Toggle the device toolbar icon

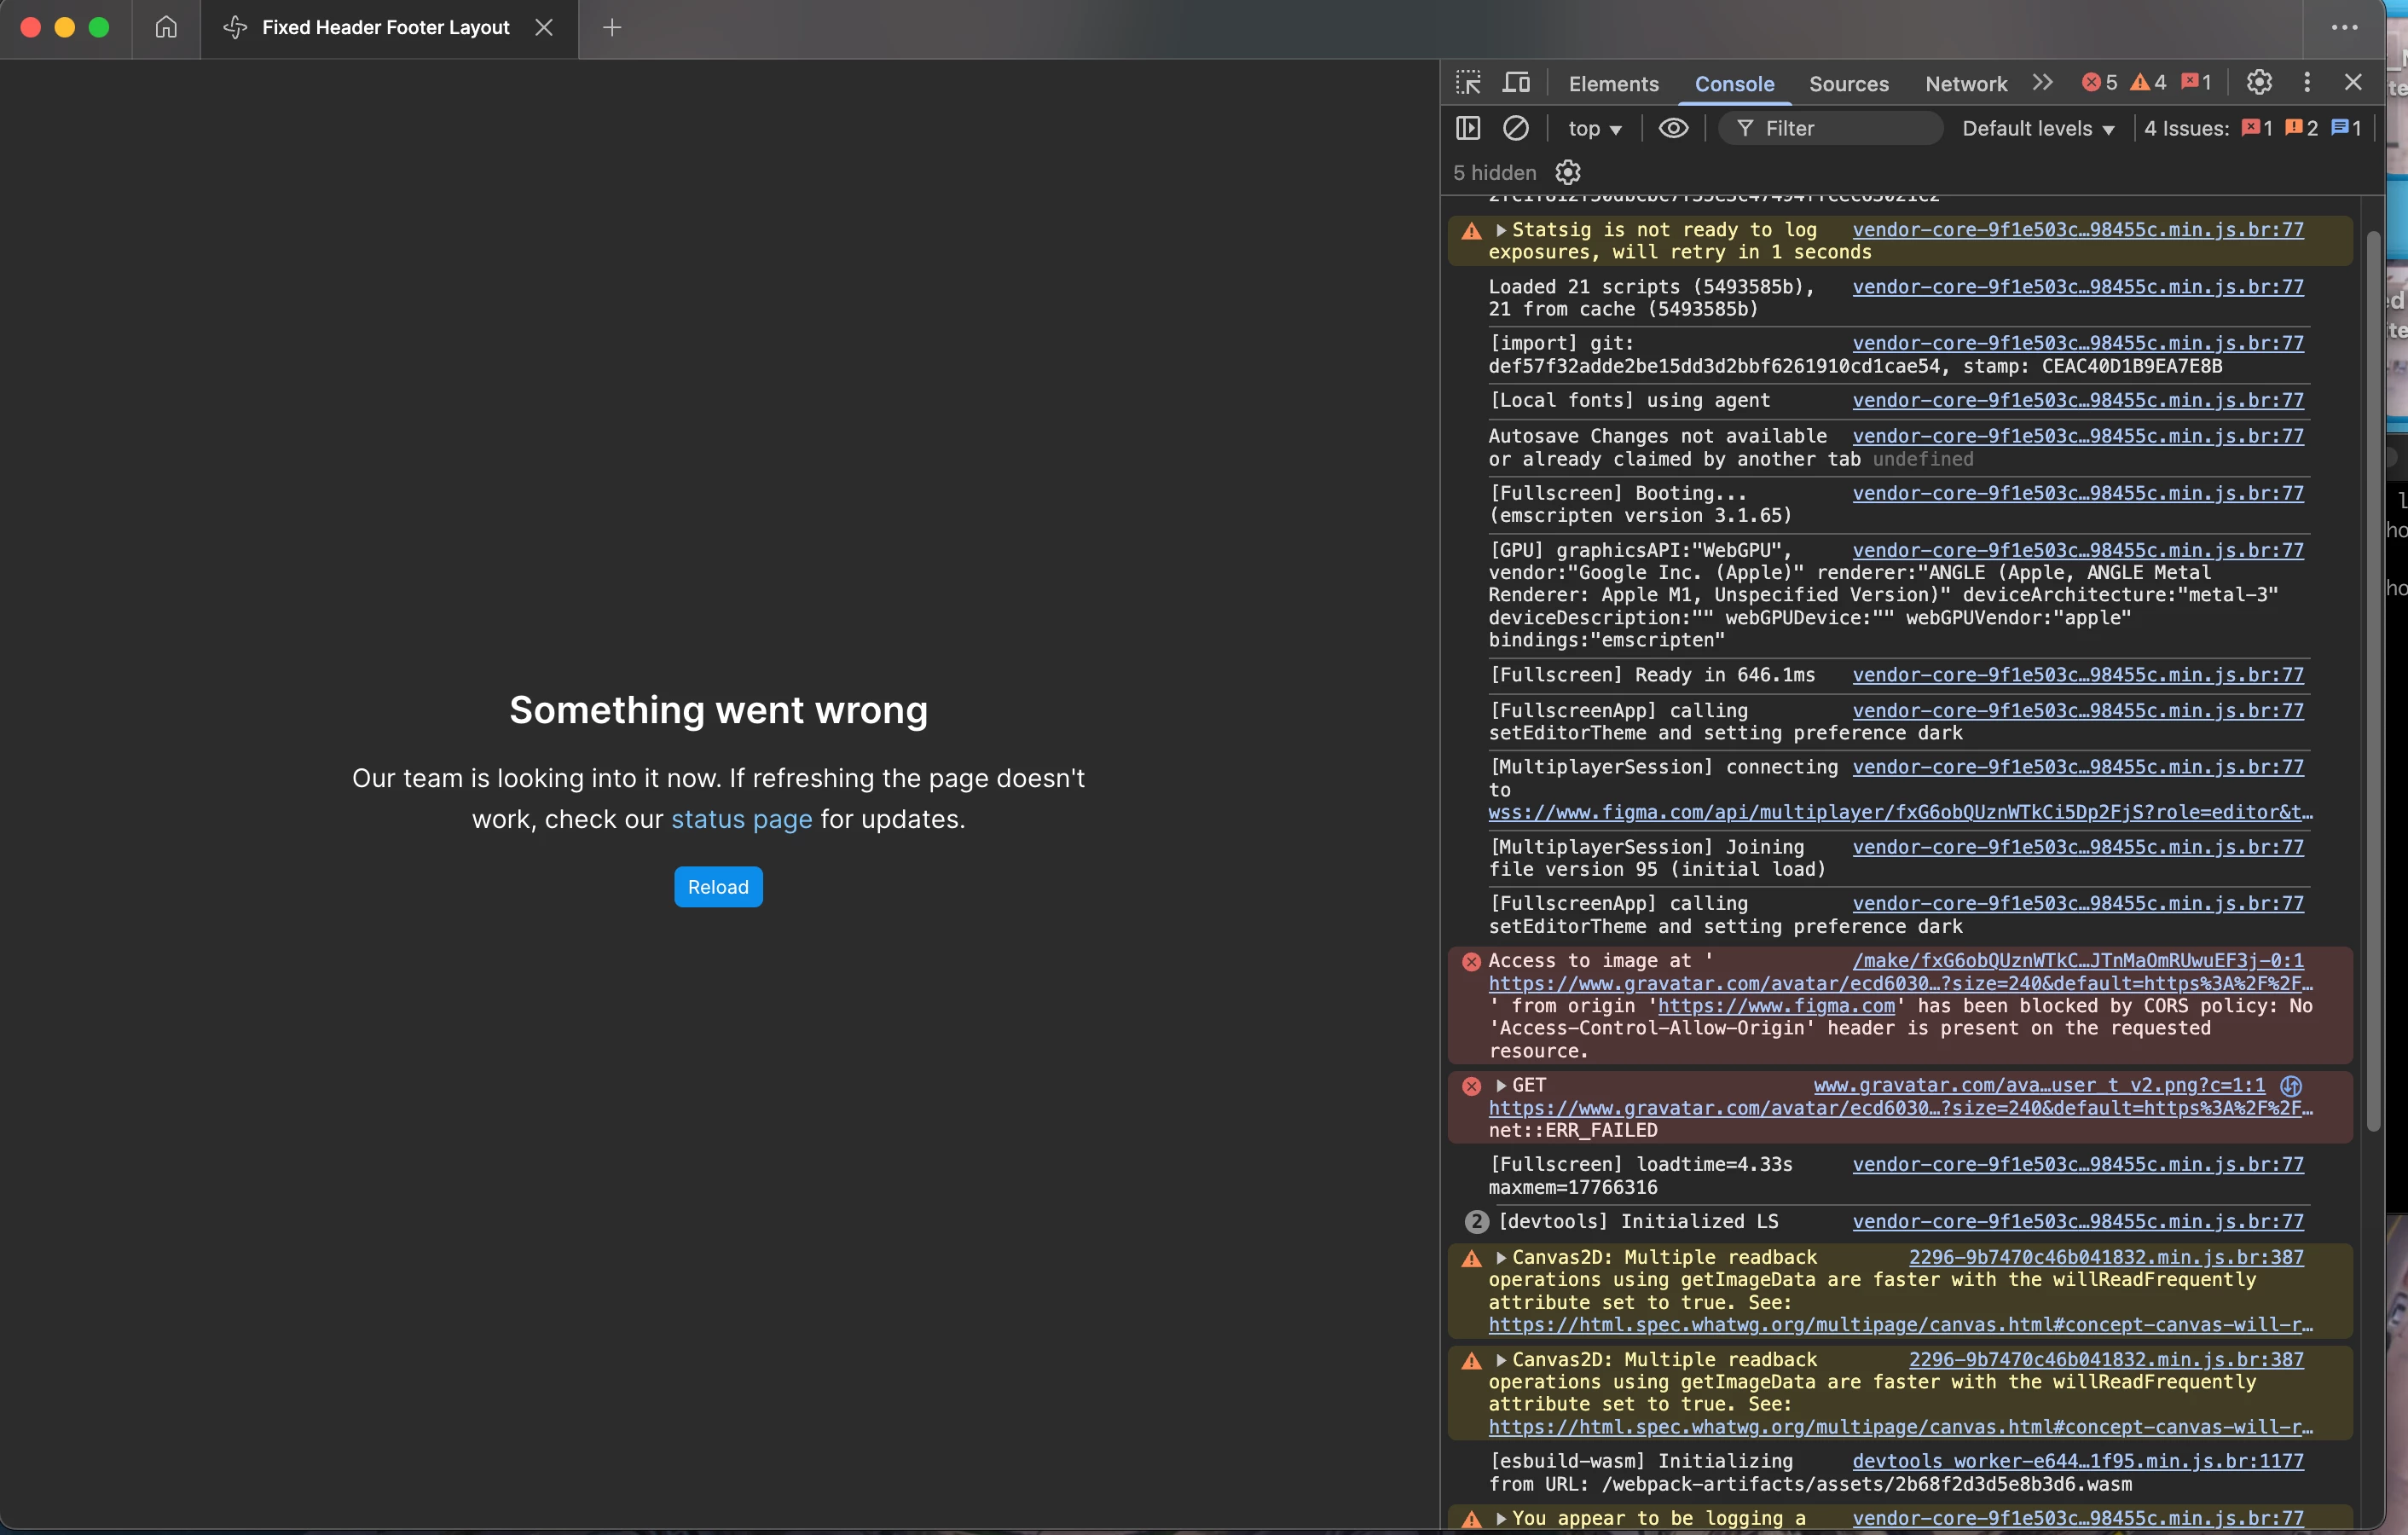point(1516,83)
